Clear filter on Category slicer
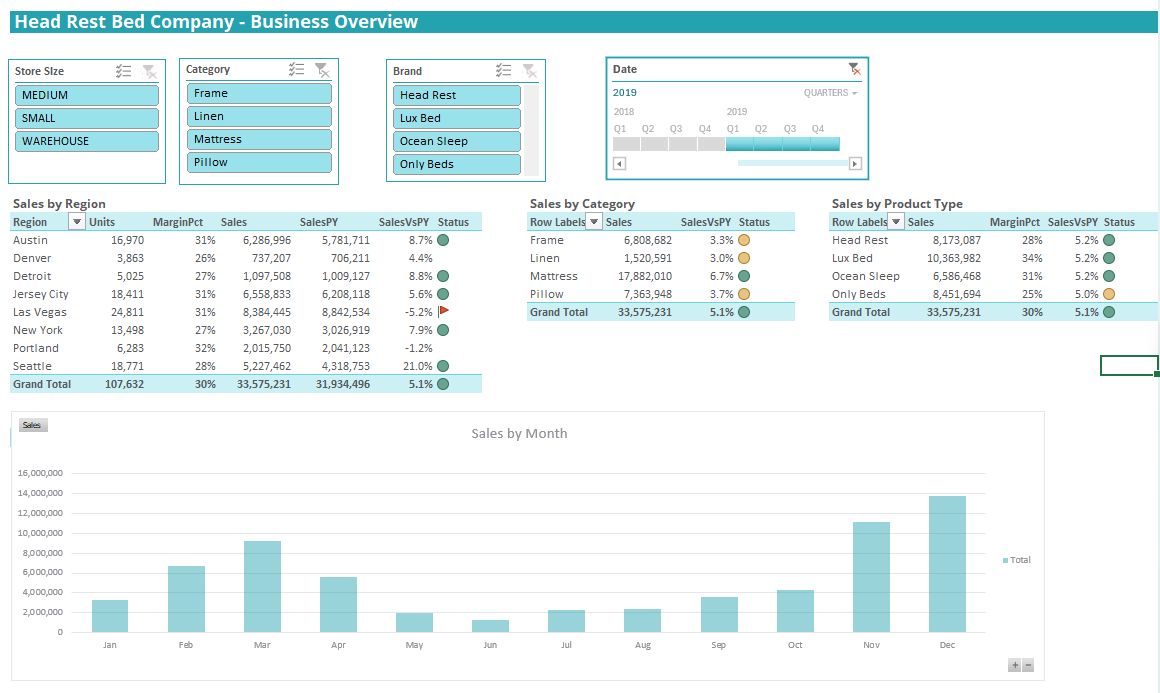The height and width of the screenshot is (693, 1160). click(323, 70)
